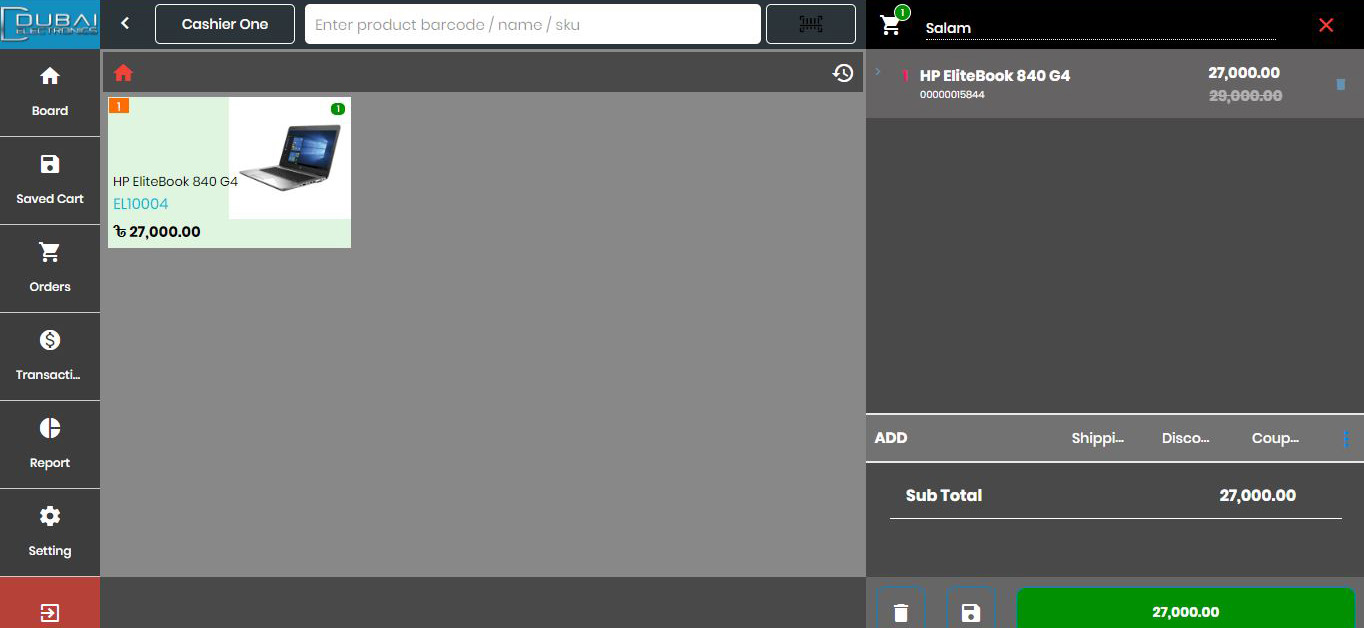Open the three-dot more options menu
This screenshot has width=1364, height=628.
coord(1346,438)
